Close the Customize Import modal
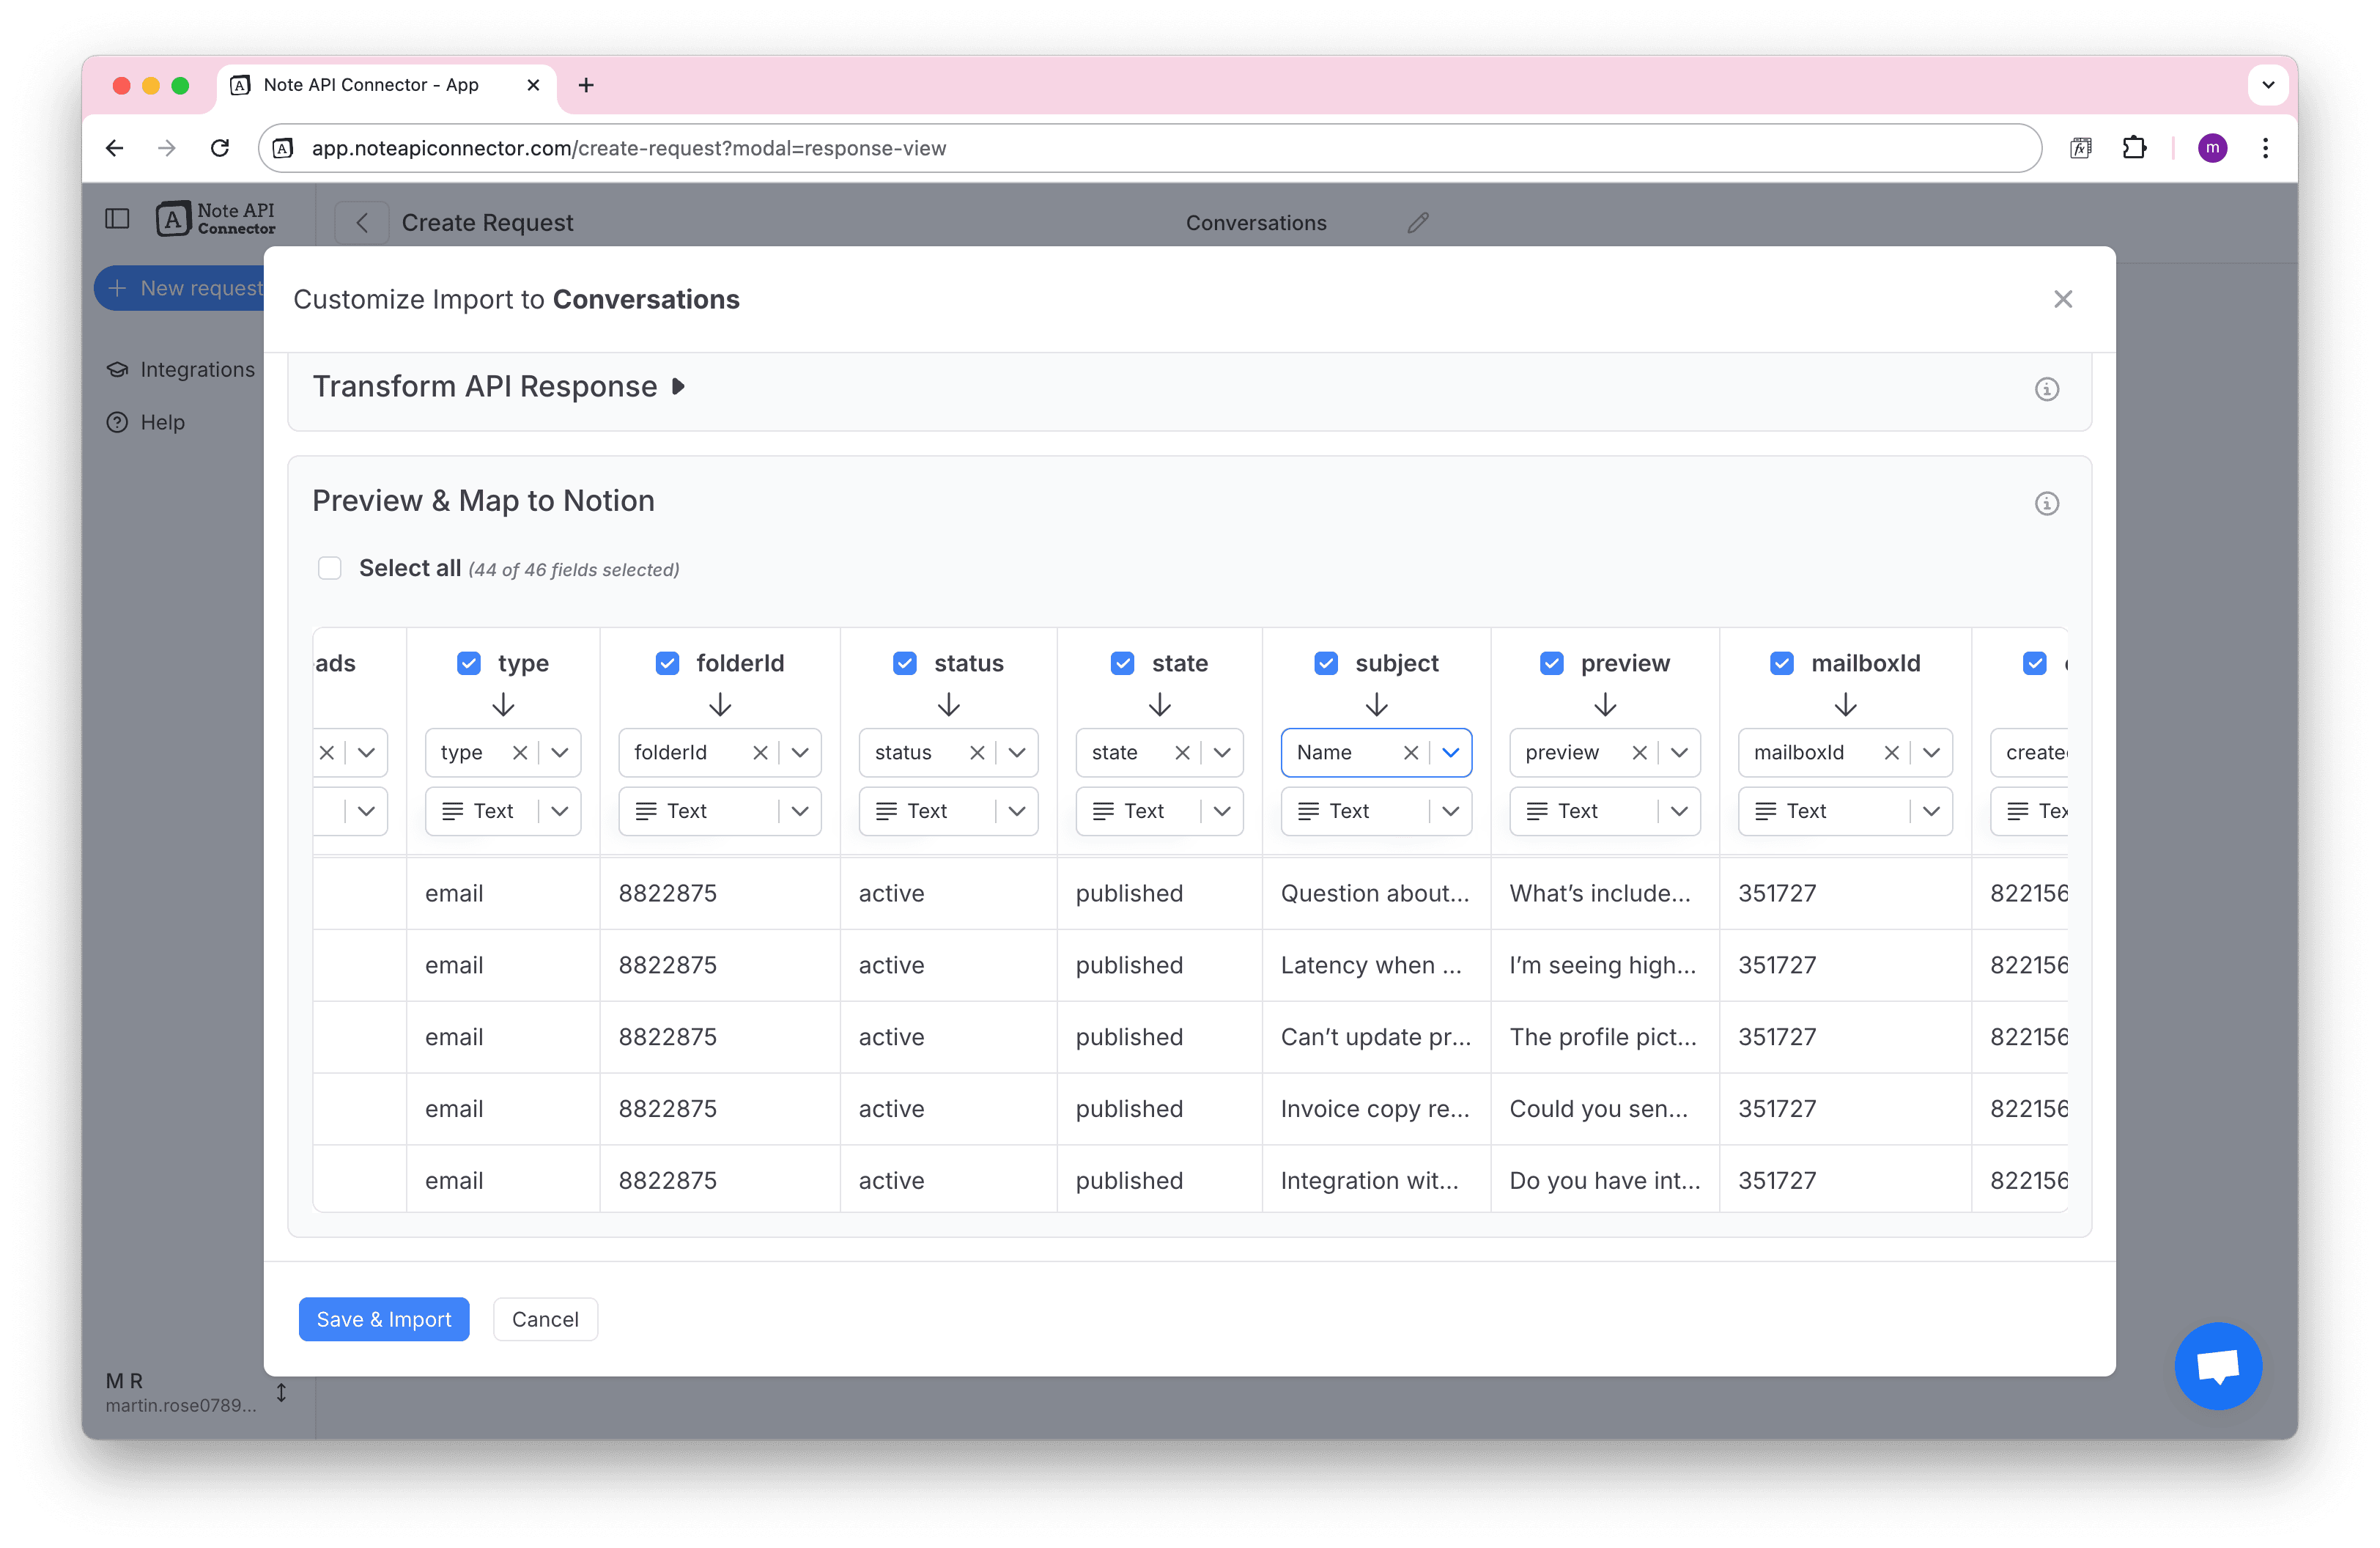Image resolution: width=2380 pixels, height=1548 pixels. [x=2062, y=299]
